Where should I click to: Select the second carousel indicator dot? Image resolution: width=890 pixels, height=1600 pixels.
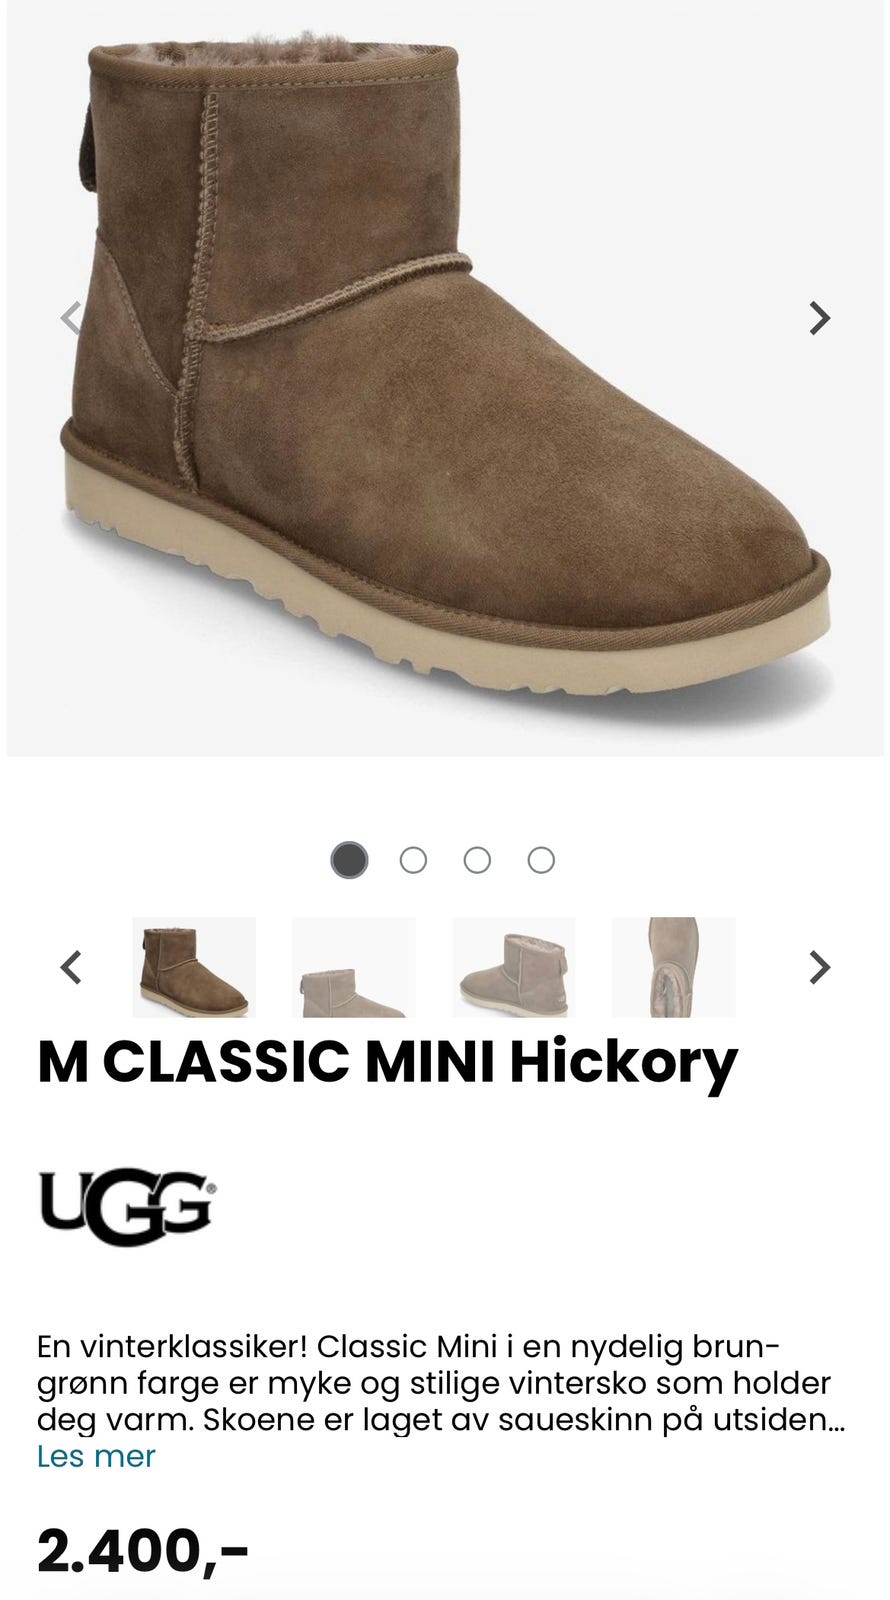413,860
